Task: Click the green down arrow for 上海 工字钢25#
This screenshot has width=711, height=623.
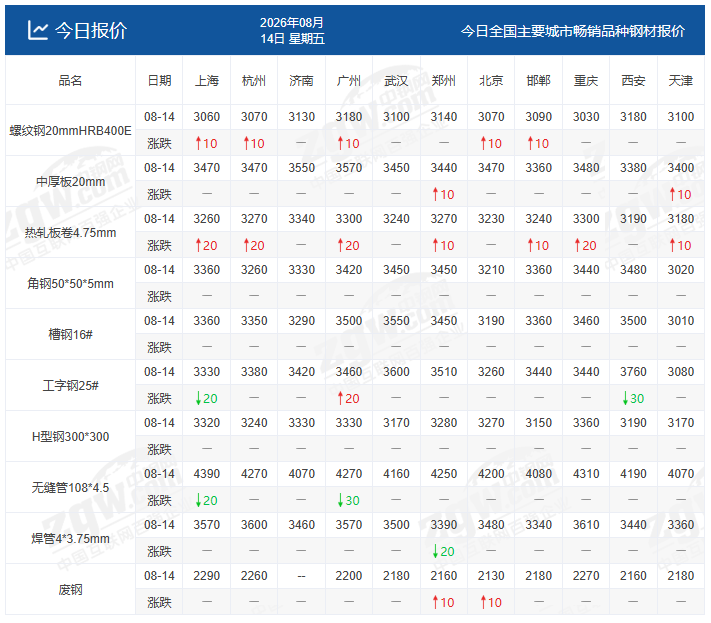Action: [x=198, y=399]
